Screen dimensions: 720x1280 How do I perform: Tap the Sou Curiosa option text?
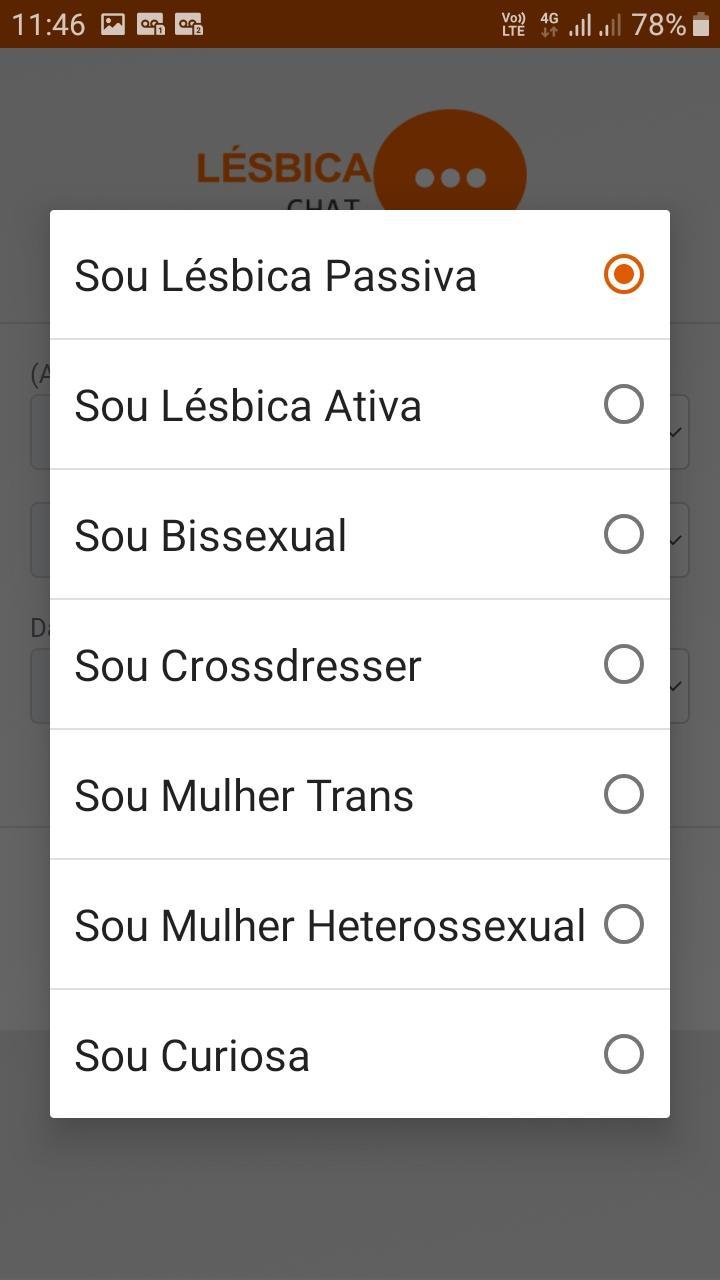pyautogui.click(x=192, y=1056)
